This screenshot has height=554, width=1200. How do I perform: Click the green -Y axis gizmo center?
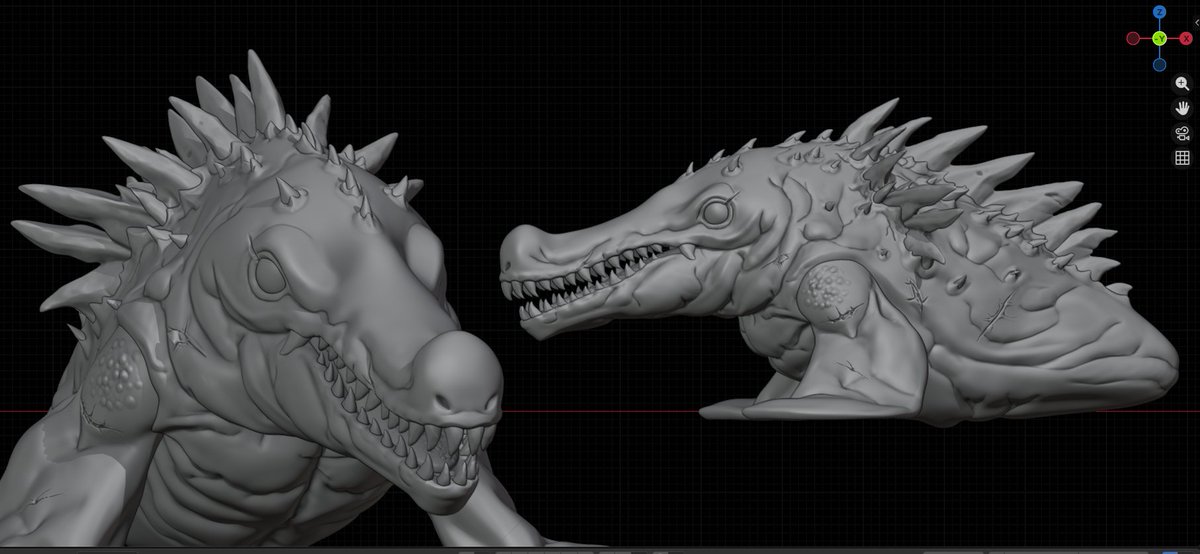pos(1159,38)
